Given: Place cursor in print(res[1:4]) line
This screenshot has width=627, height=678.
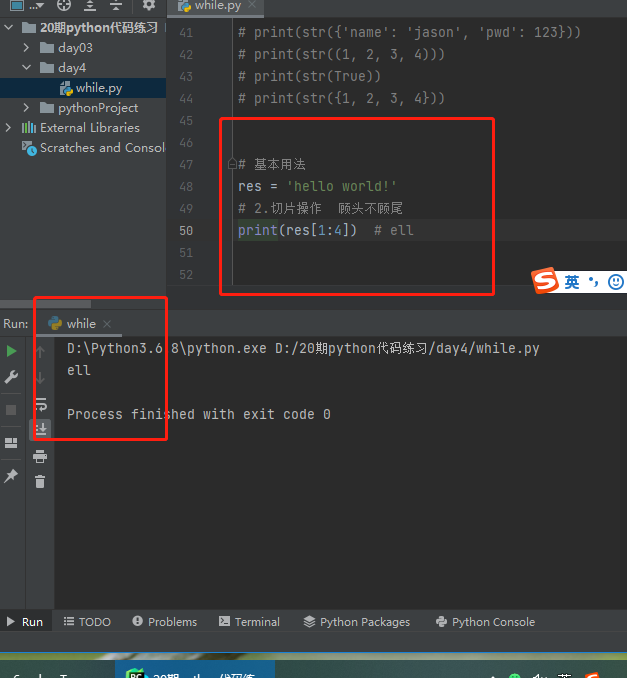Looking at the screenshot, I should pyautogui.click(x=298, y=230).
